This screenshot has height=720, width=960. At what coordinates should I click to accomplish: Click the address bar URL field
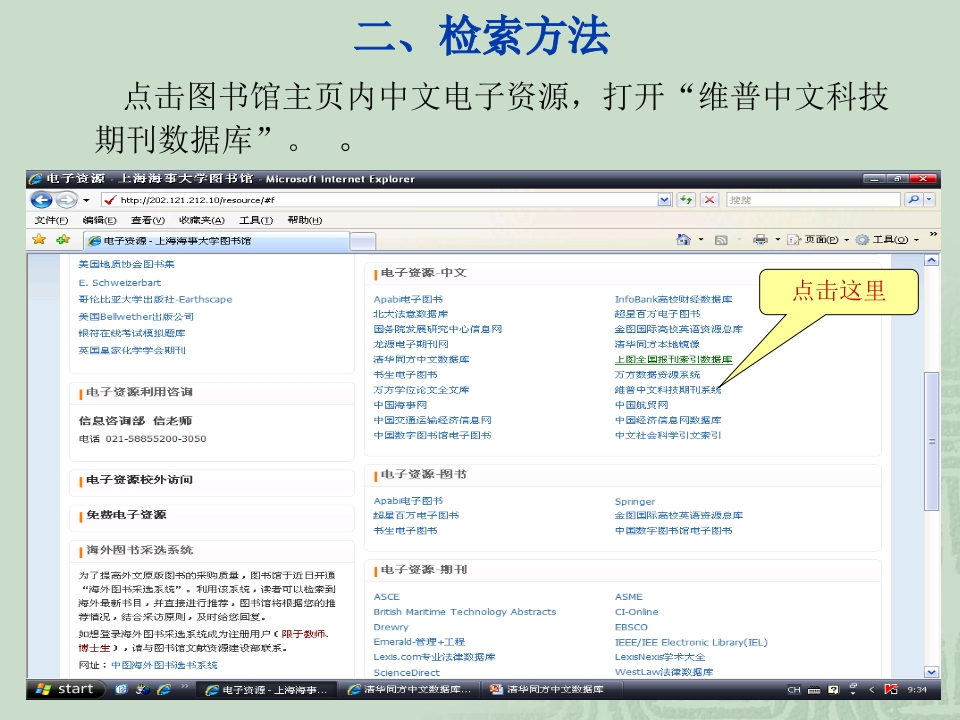tap(380, 200)
